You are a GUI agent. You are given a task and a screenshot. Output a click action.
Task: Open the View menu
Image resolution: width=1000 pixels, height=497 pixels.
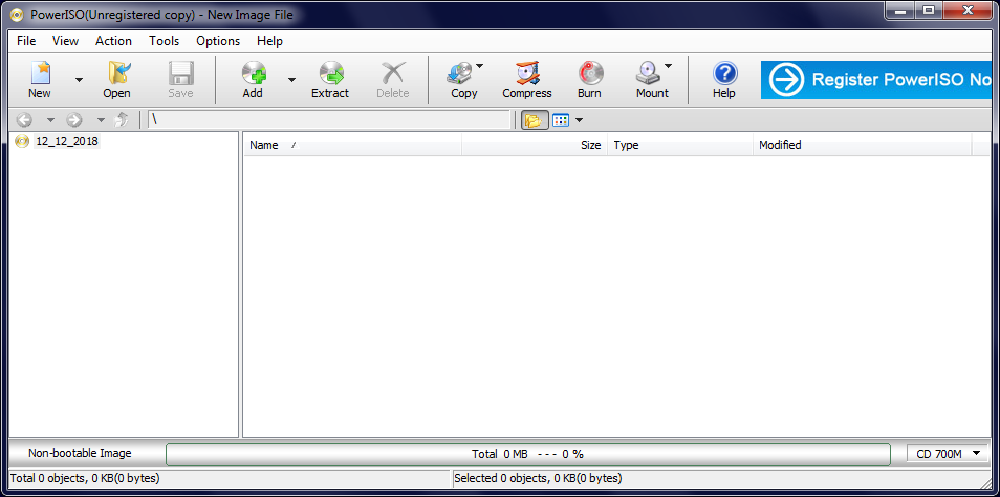point(65,41)
